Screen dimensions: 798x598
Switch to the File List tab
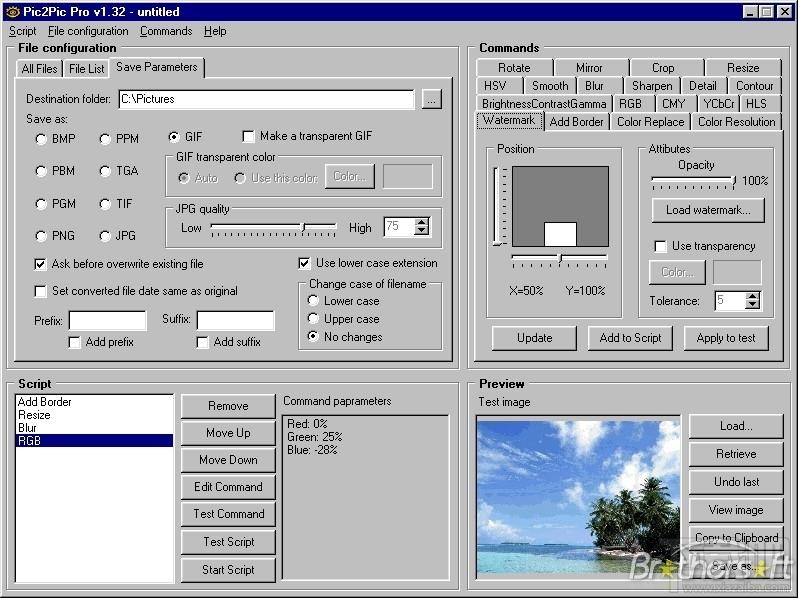click(x=87, y=69)
